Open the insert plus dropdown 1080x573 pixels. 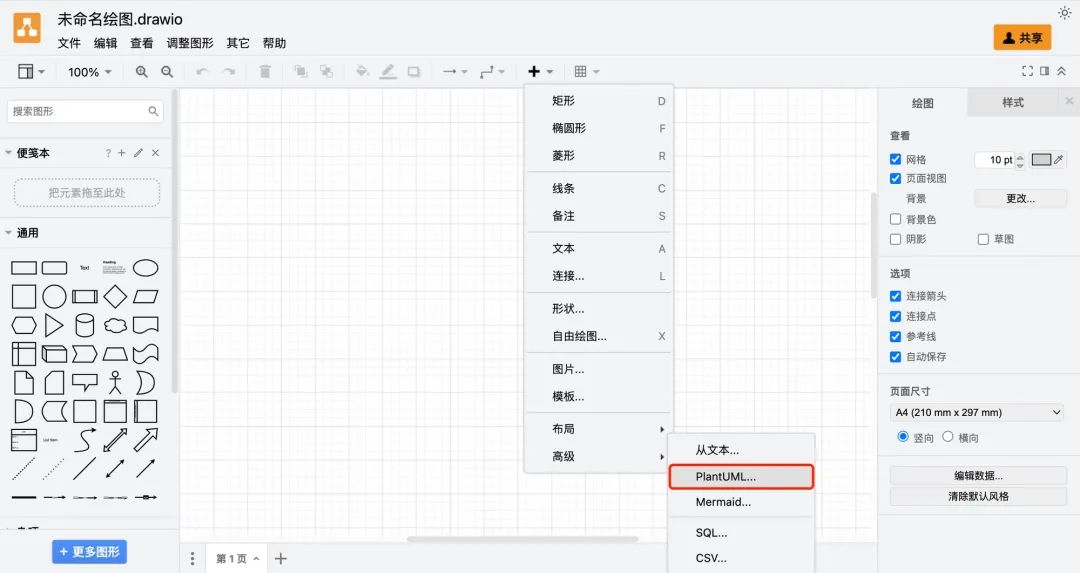tap(541, 72)
